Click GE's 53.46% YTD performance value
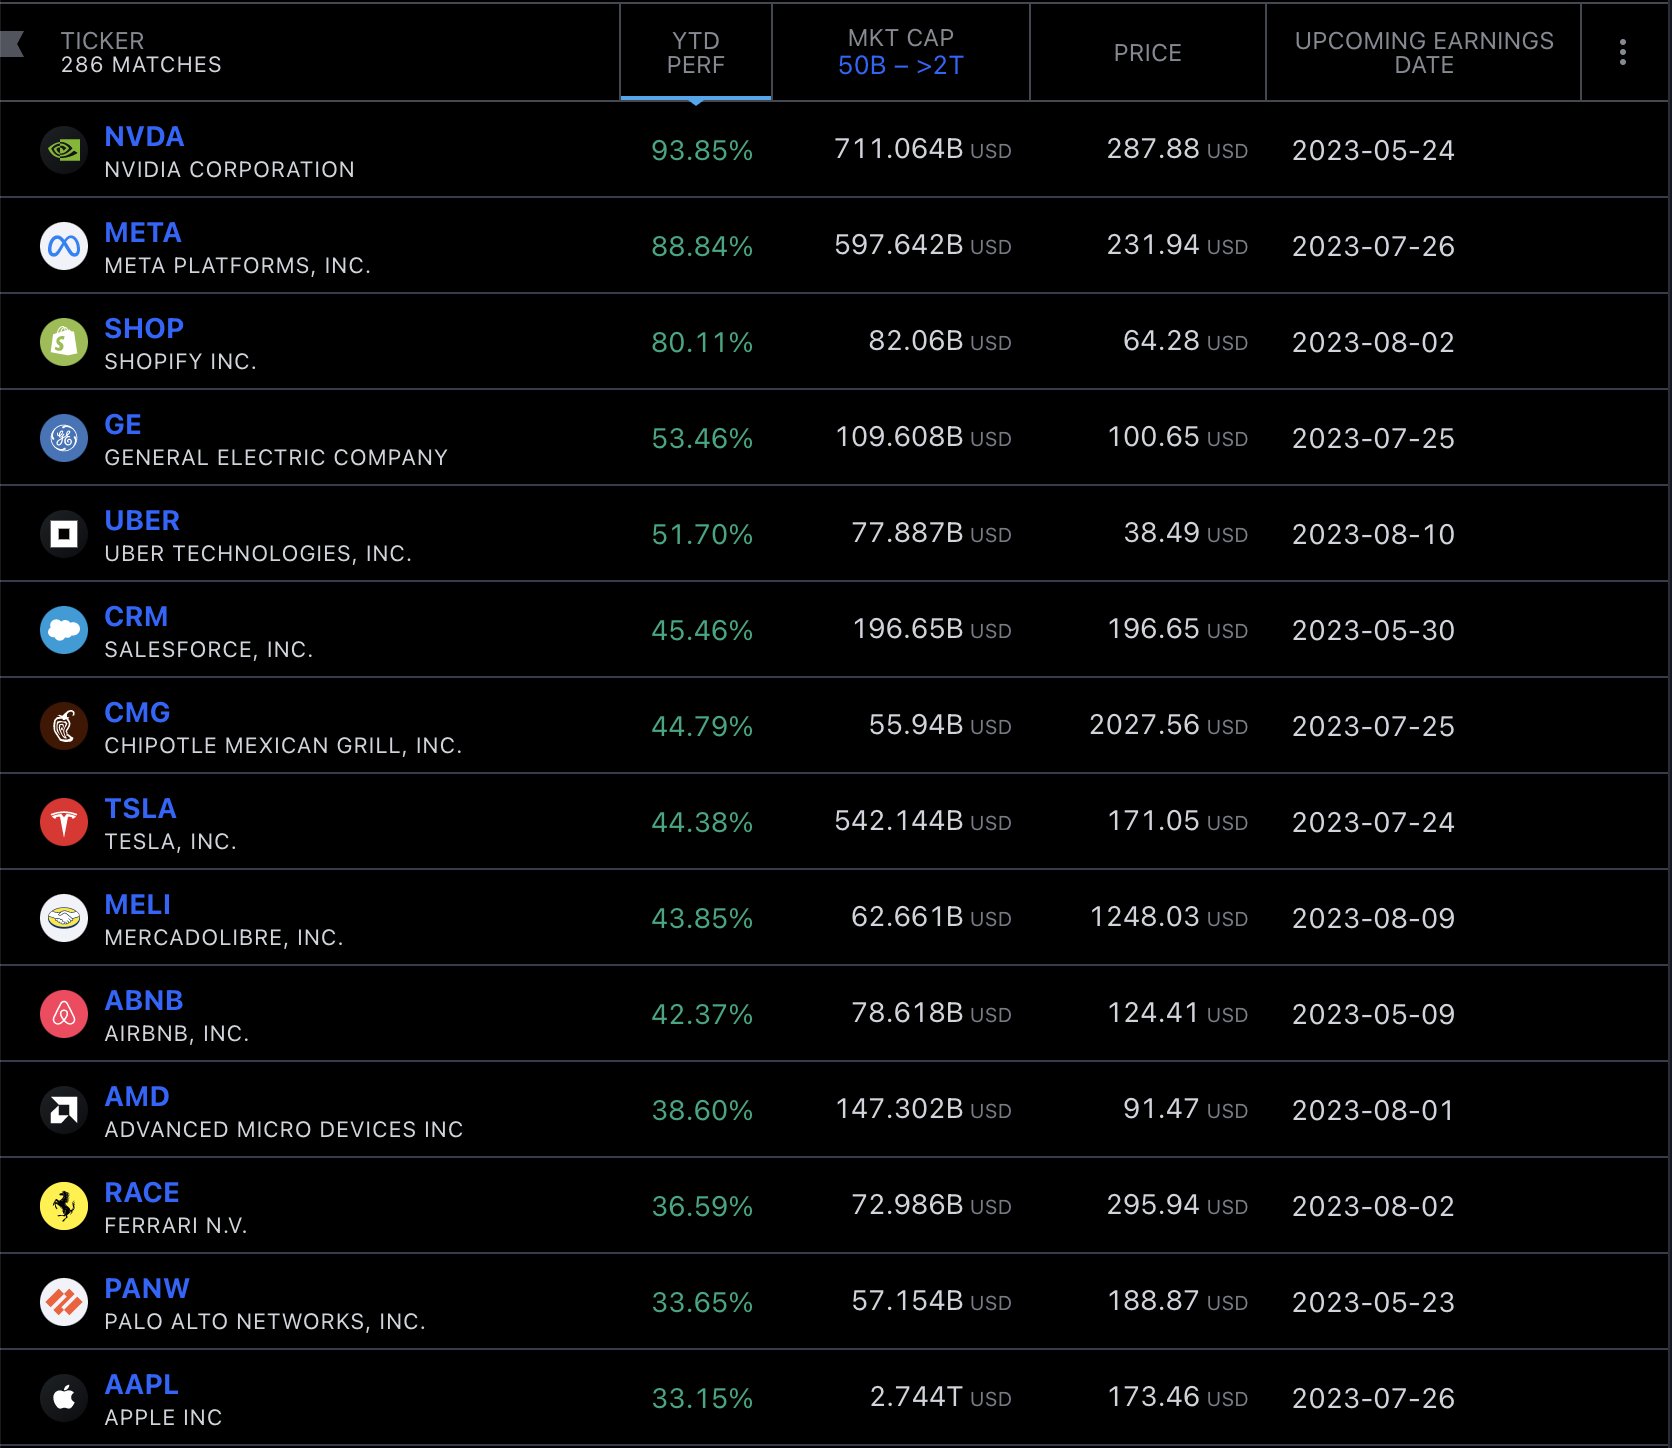The width and height of the screenshot is (1672, 1448). click(x=702, y=438)
